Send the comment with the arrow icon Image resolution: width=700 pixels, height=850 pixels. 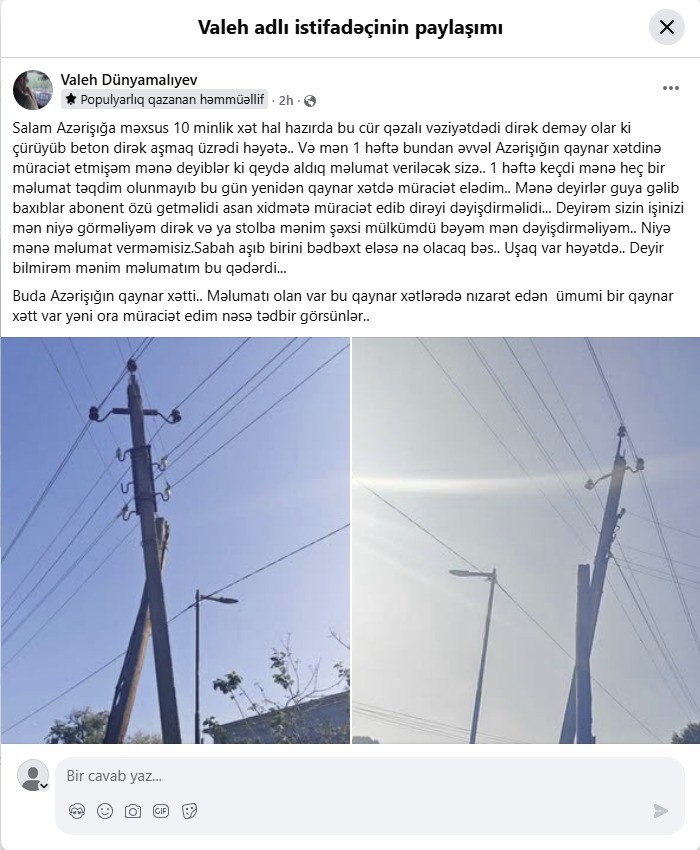click(660, 811)
